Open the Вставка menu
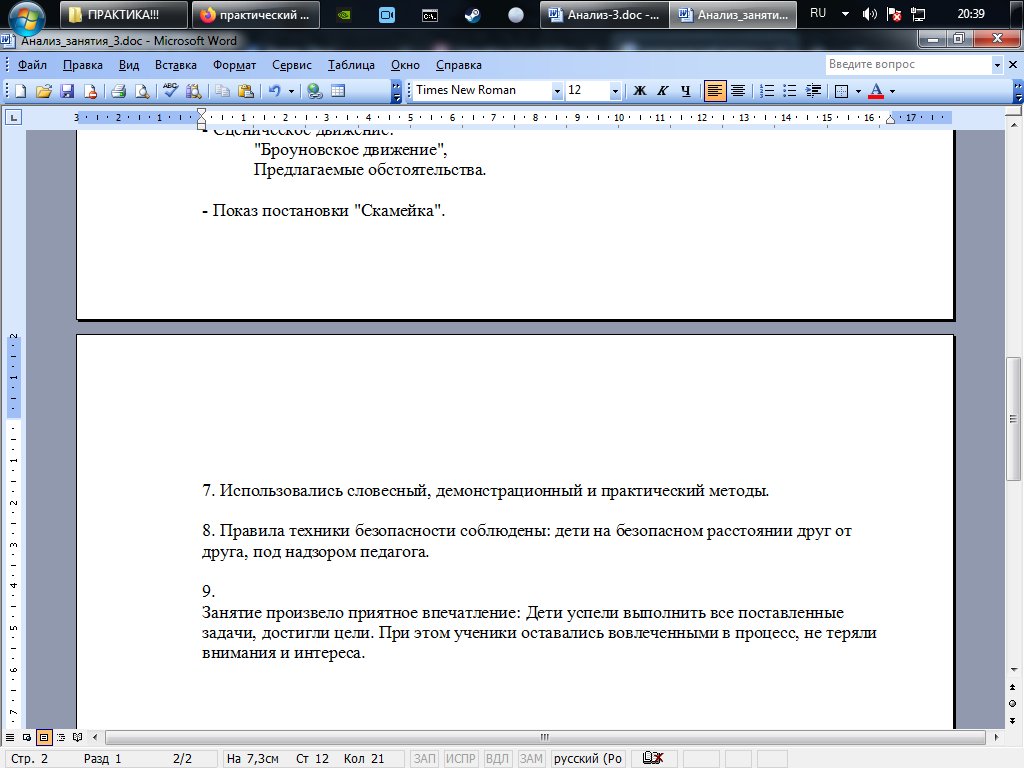The image size is (1024, 768). (x=176, y=65)
